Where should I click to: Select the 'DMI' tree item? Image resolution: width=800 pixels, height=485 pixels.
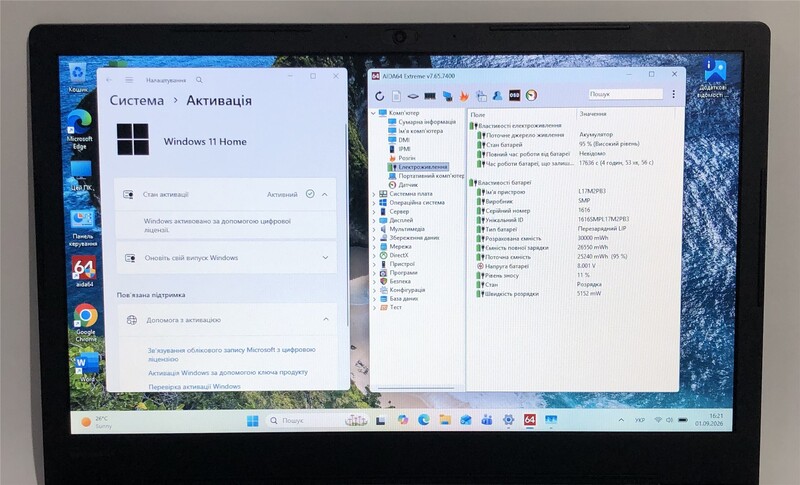tap(404, 140)
